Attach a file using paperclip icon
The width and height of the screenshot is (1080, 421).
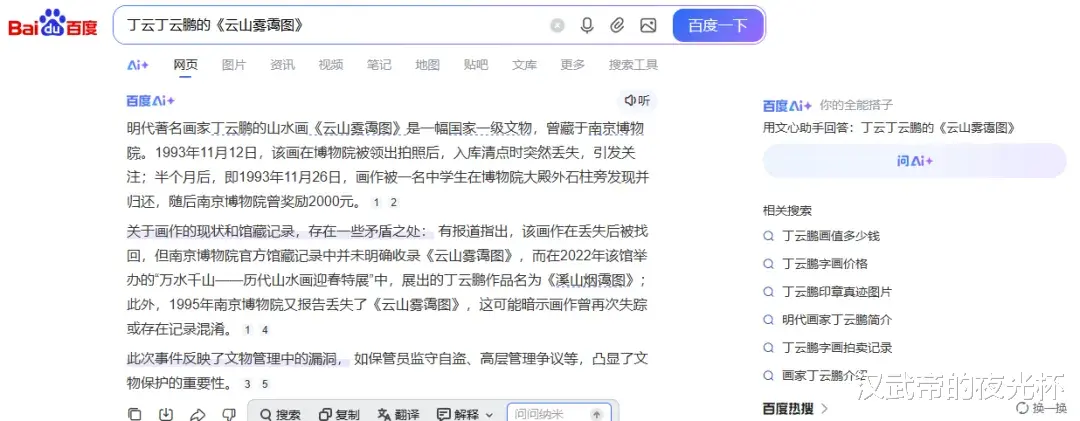[617, 25]
